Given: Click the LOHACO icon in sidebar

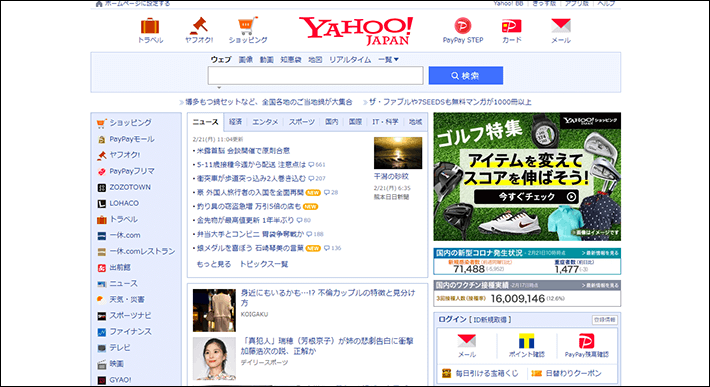Looking at the screenshot, I should [x=101, y=204].
